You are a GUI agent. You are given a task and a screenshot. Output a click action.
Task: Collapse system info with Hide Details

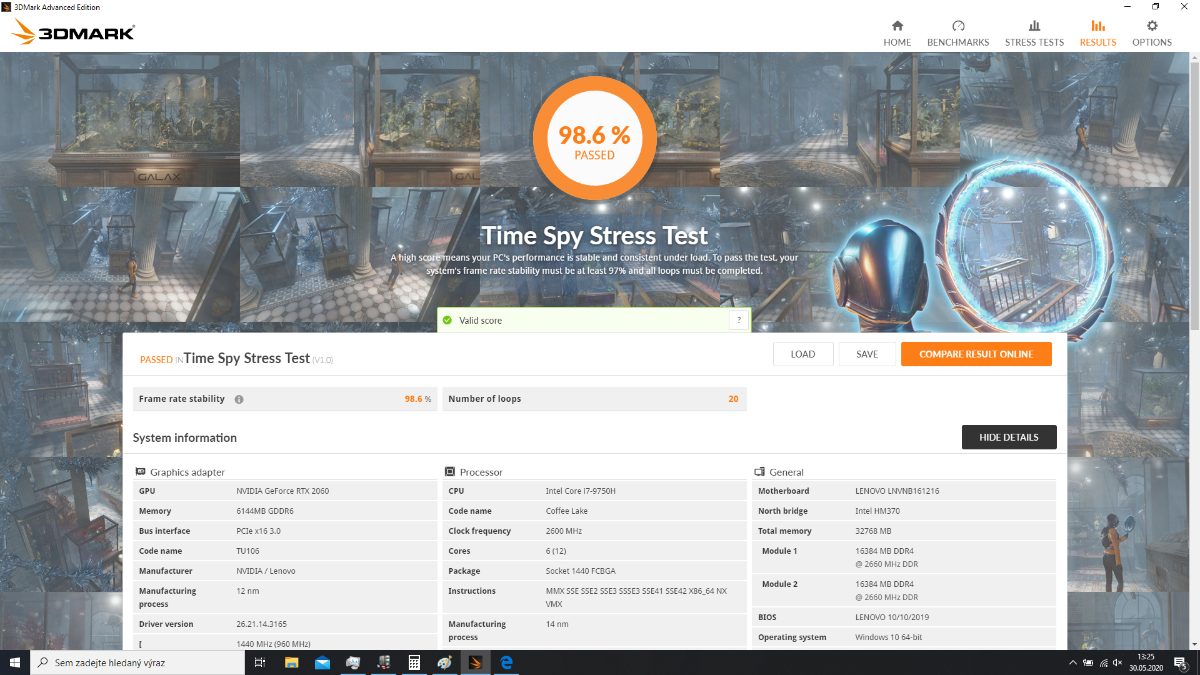tap(1008, 437)
